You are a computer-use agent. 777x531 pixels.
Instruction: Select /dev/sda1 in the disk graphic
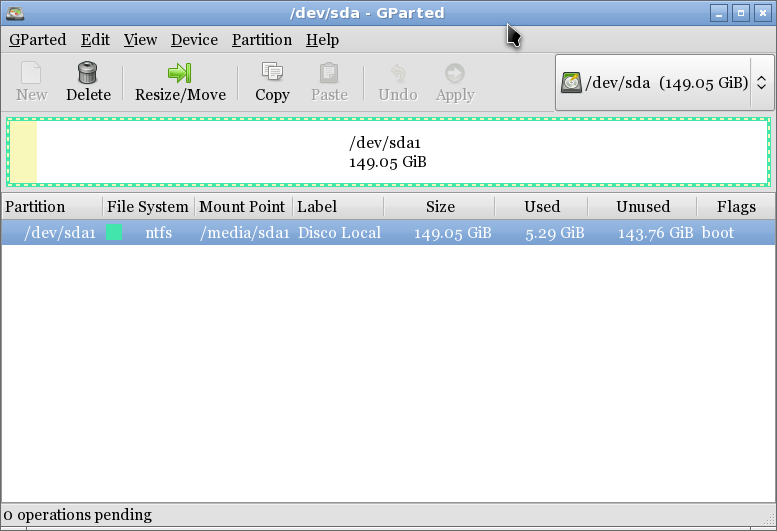[x=388, y=152]
